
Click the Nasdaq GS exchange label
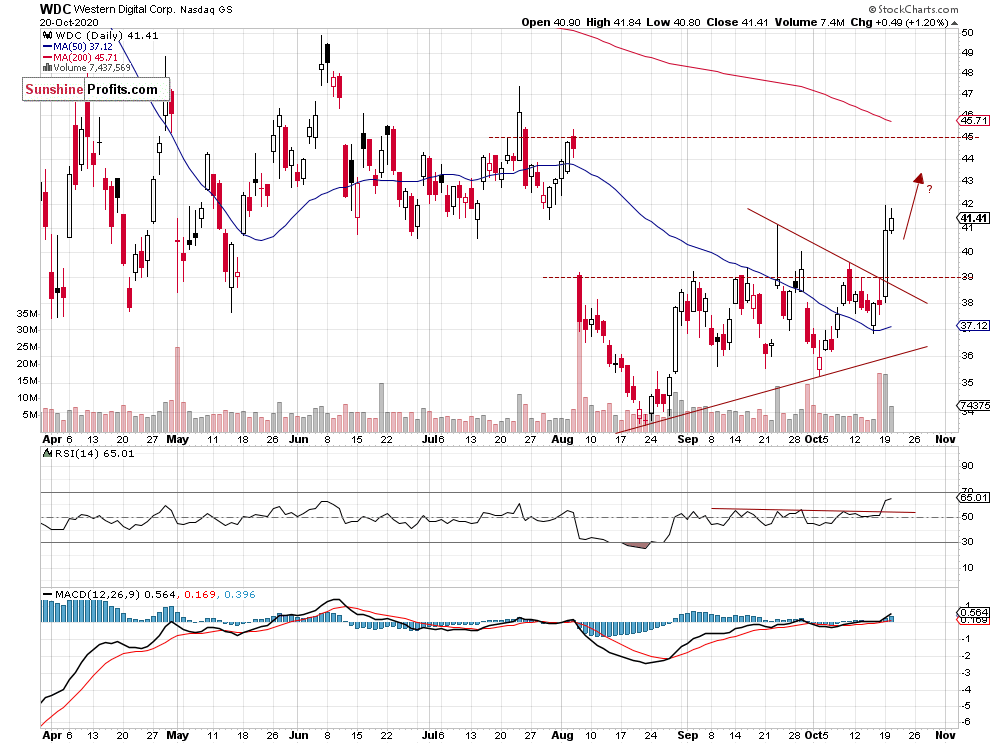pos(206,10)
